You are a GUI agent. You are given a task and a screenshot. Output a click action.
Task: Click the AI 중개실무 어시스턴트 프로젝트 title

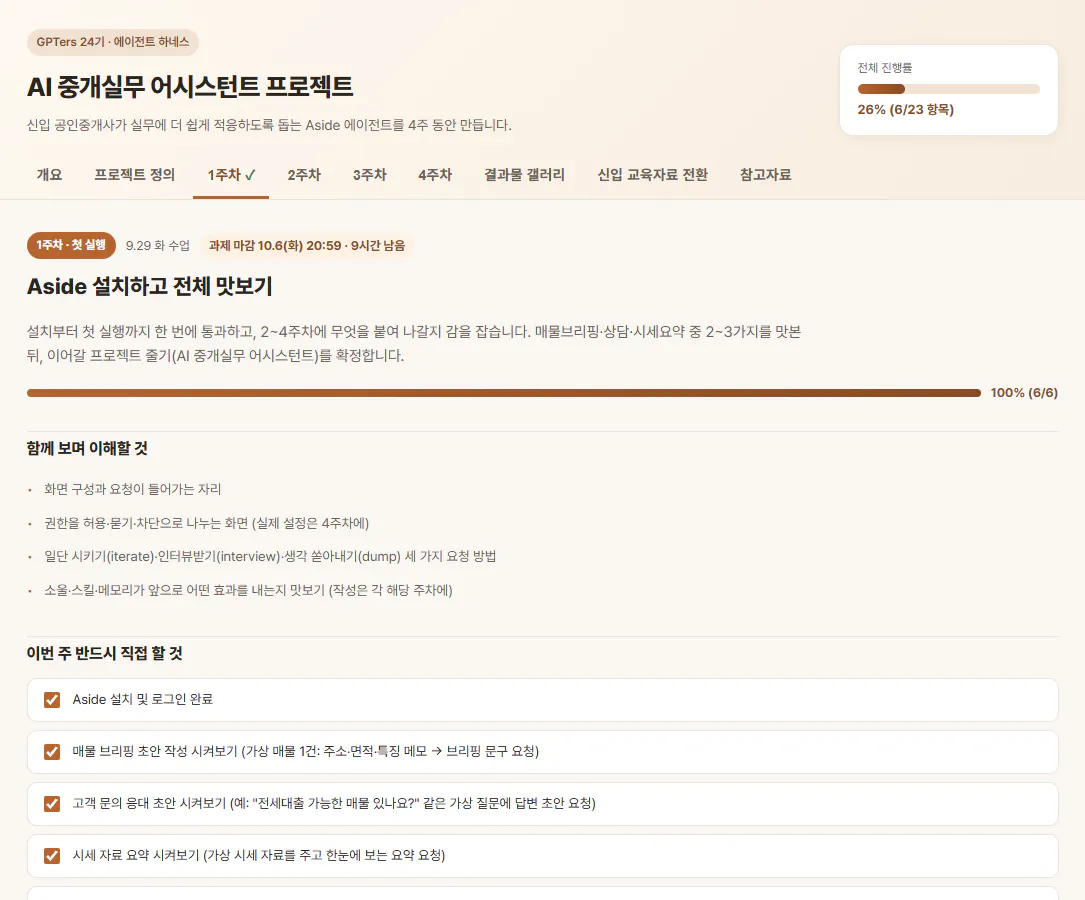pyautogui.click(x=190, y=86)
